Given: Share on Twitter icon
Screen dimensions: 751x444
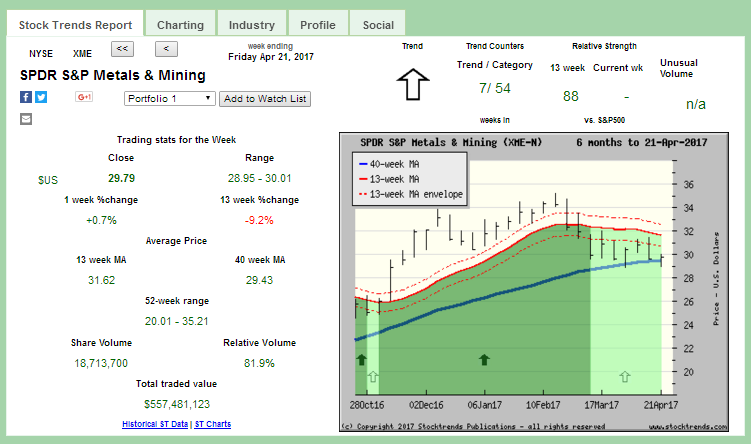Looking at the screenshot, I should click(x=41, y=97).
